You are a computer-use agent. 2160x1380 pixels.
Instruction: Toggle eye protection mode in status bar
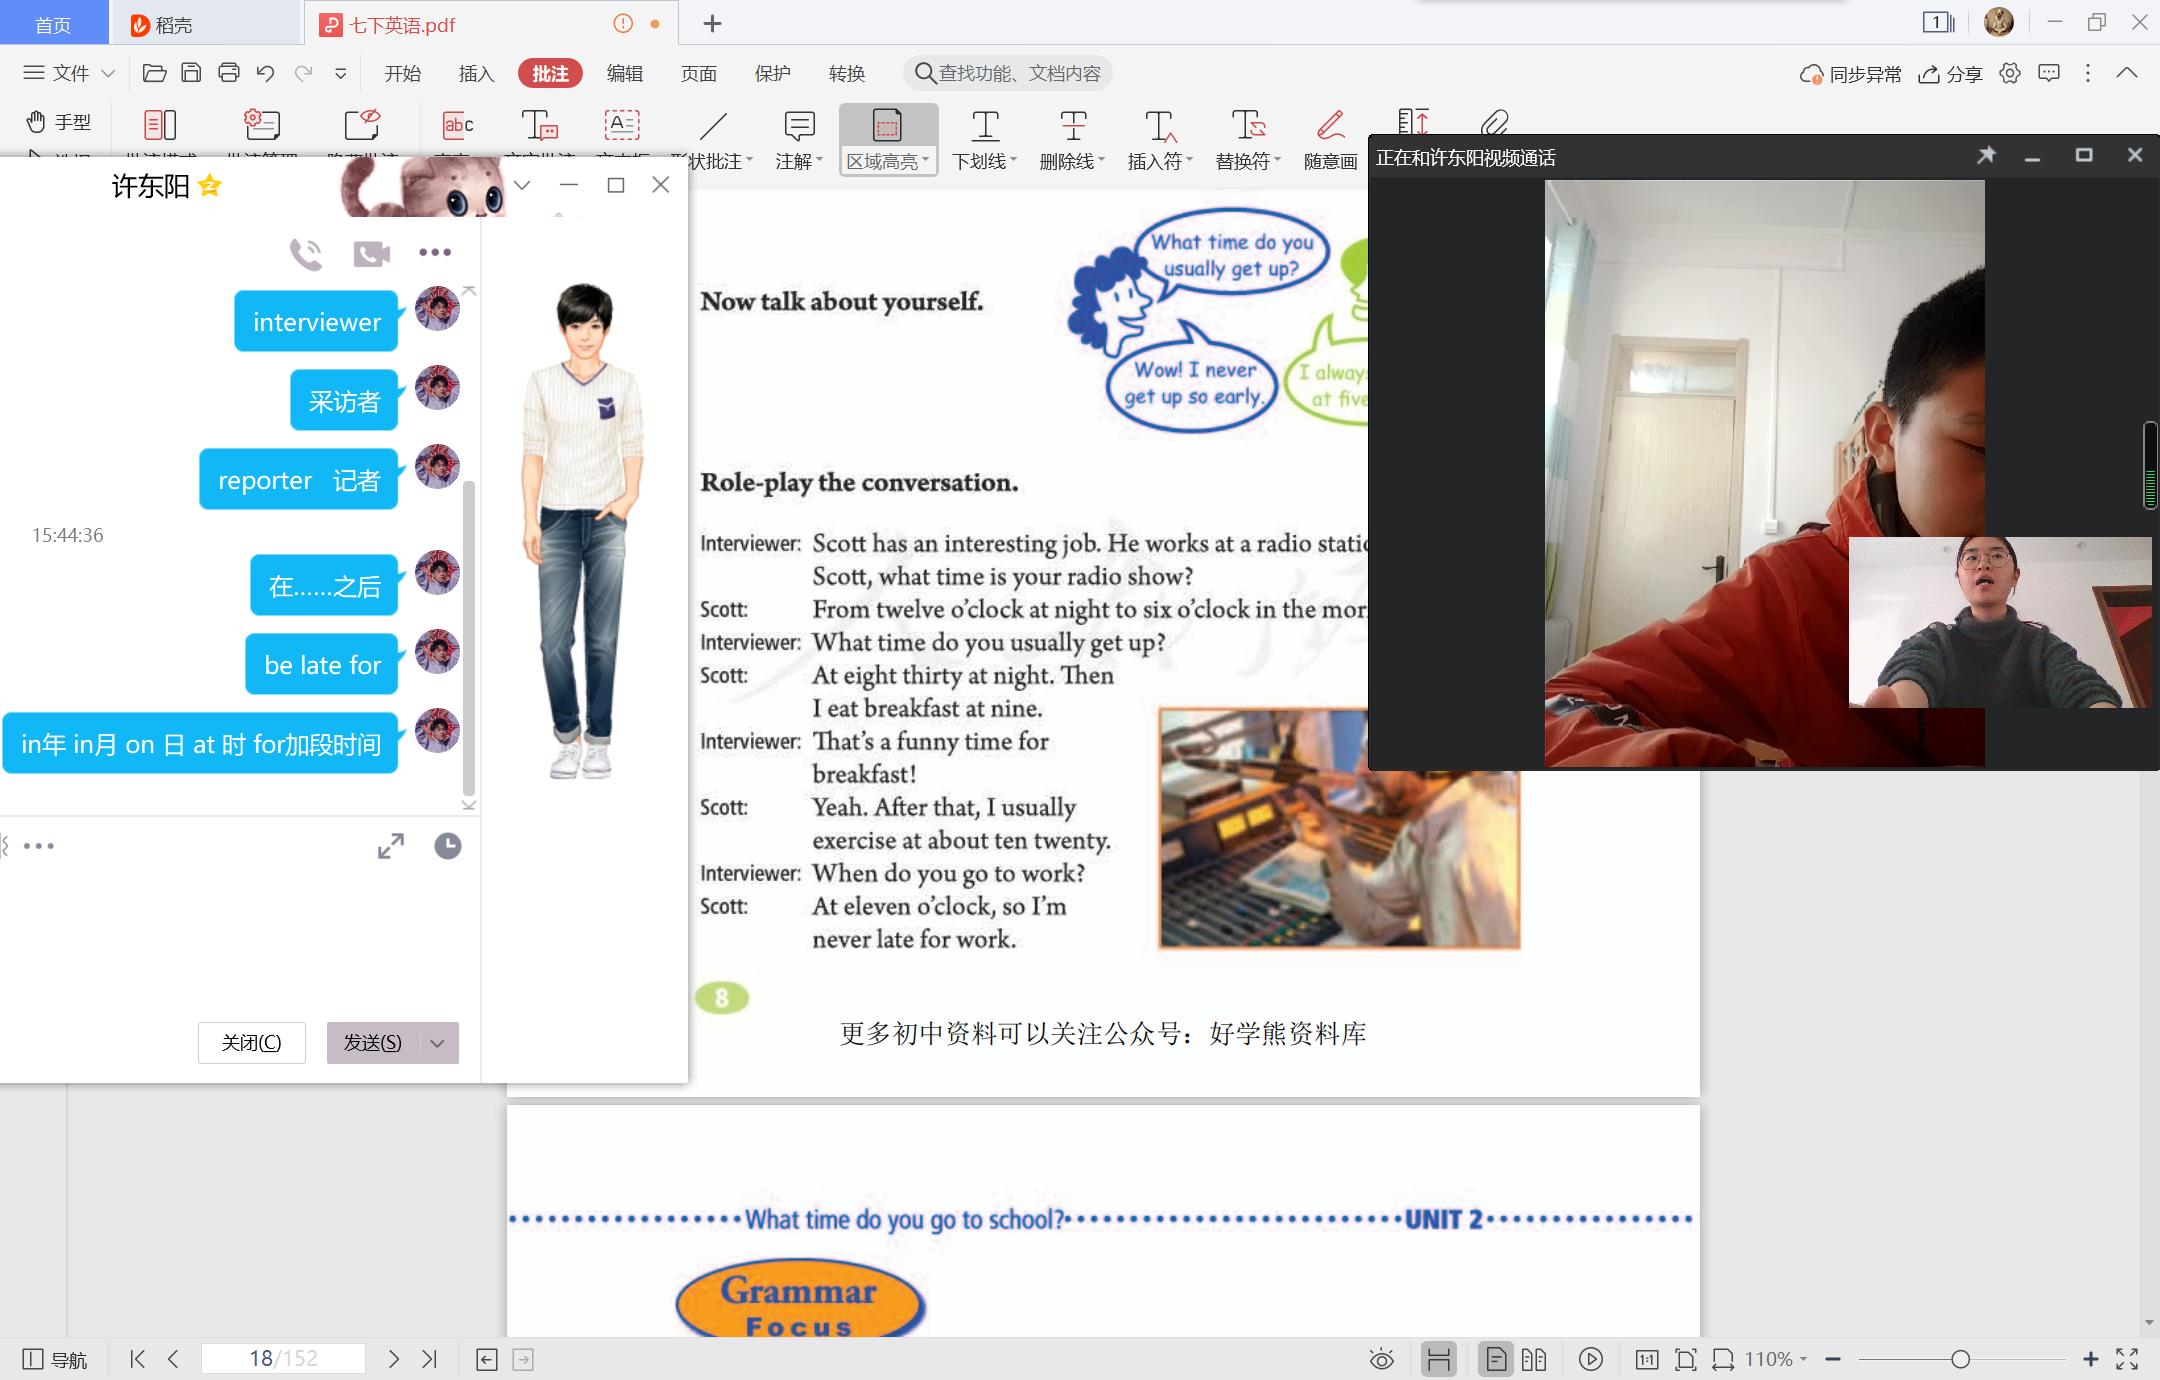(x=1381, y=1359)
